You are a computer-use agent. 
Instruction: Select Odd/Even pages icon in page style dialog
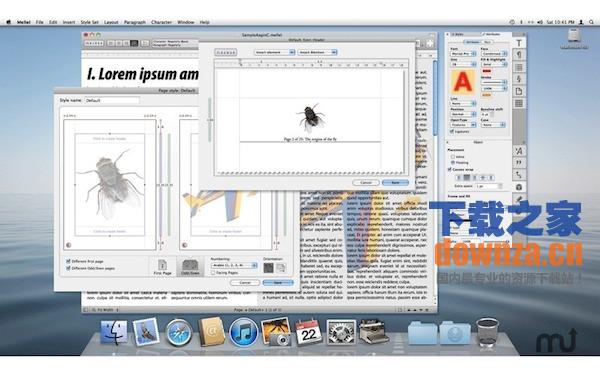(190, 267)
